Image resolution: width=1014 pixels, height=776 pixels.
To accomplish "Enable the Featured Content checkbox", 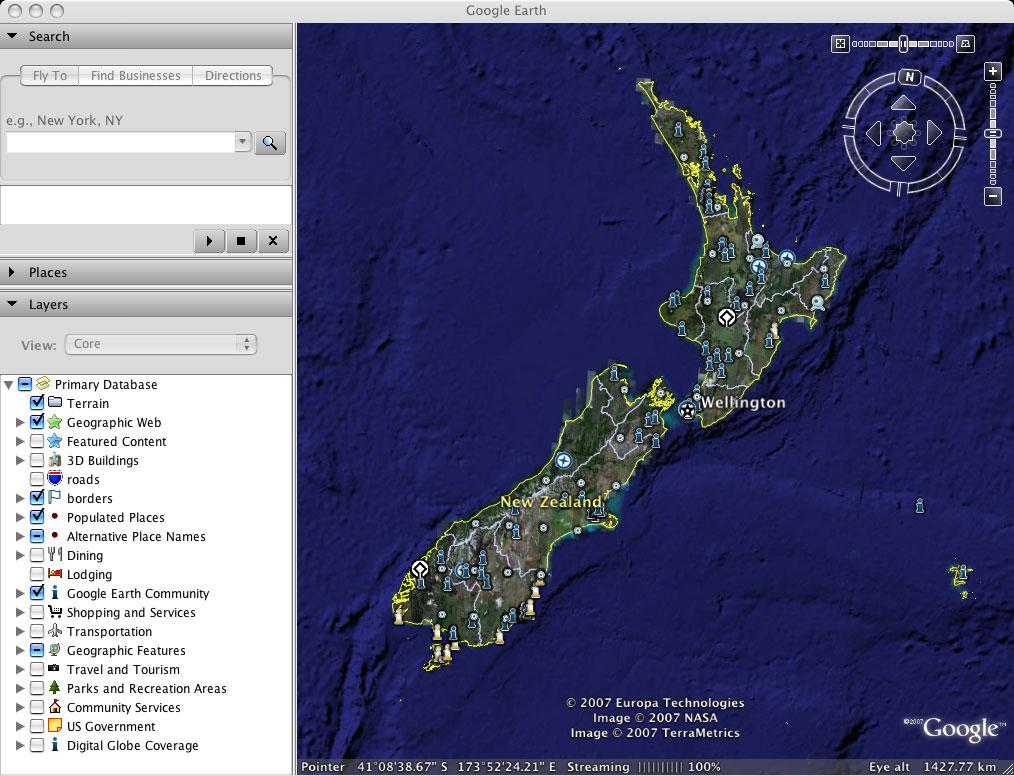I will [x=37, y=441].
